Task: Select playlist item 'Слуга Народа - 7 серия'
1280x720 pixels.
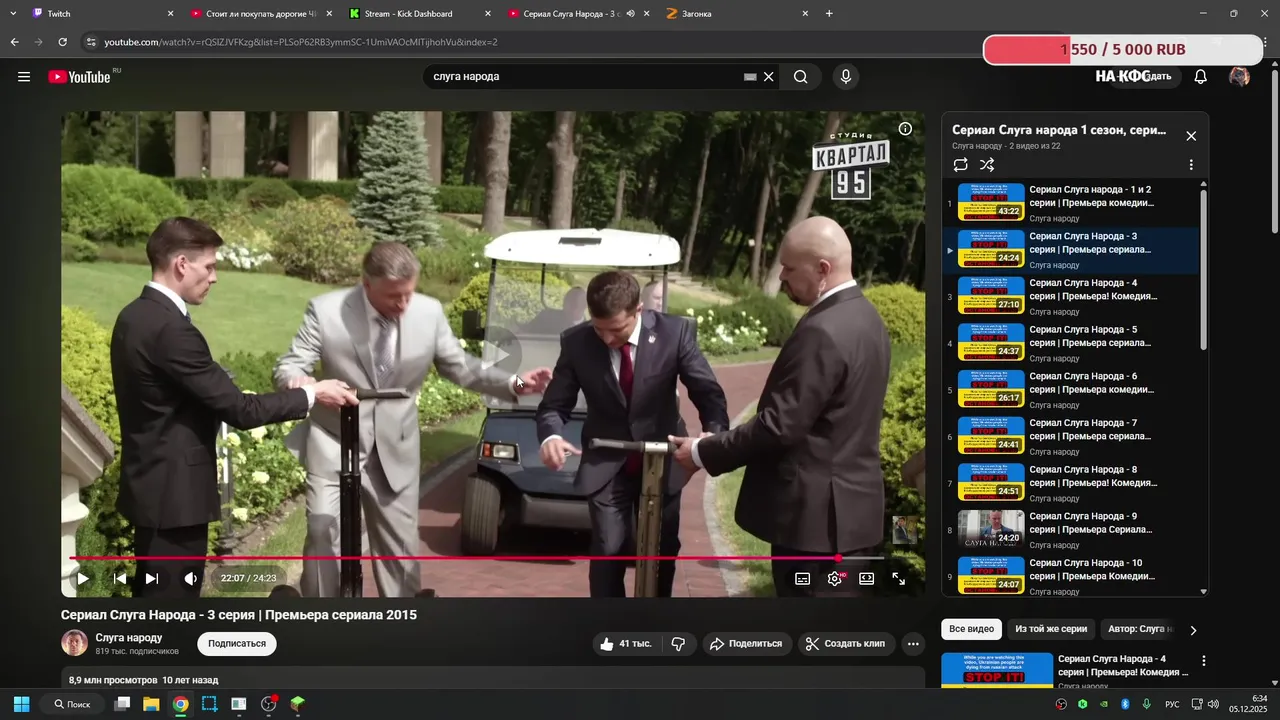Action: tap(1071, 436)
